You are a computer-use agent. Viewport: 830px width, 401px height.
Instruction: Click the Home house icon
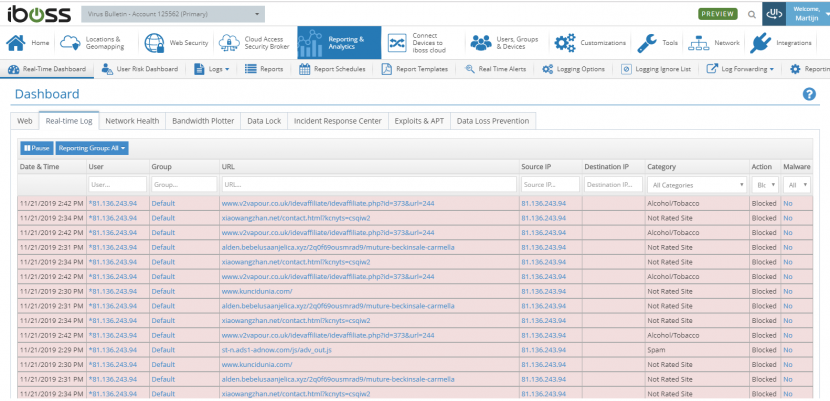pyautogui.click(x=16, y=43)
